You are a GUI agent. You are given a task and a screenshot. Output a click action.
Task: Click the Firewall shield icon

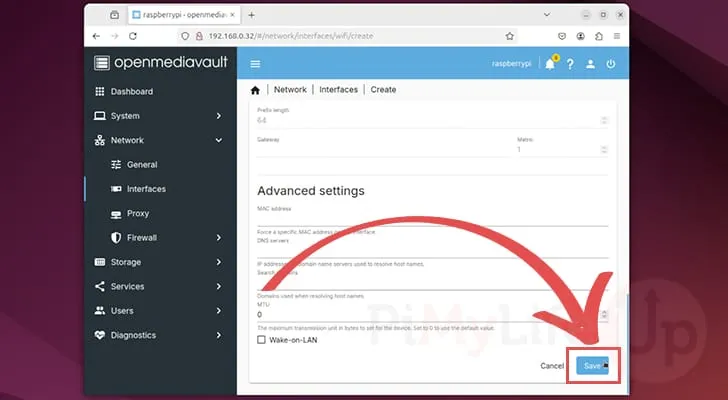[x=116, y=238]
